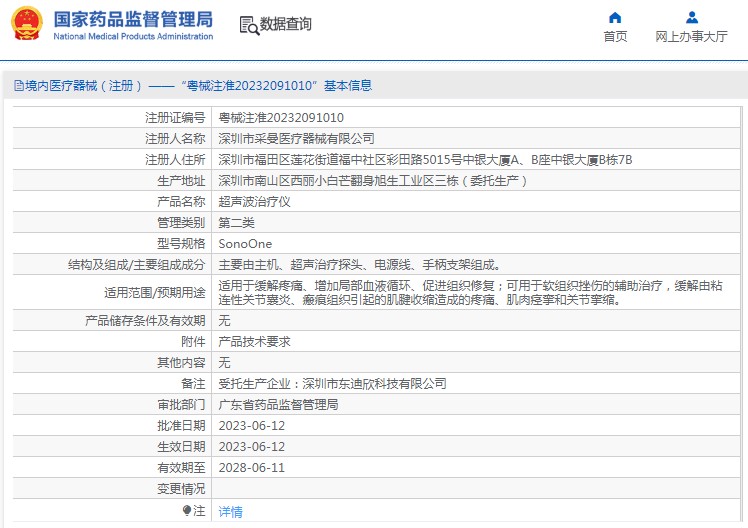Click the 批准日期 label
748x528 pixels.
[181, 425]
